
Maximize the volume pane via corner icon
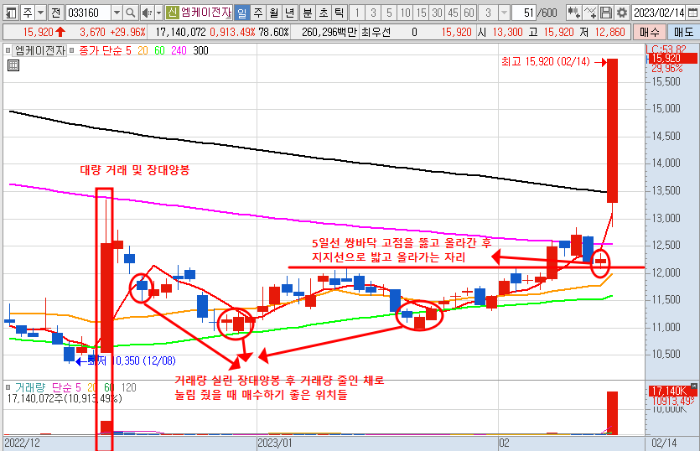point(694,386)
